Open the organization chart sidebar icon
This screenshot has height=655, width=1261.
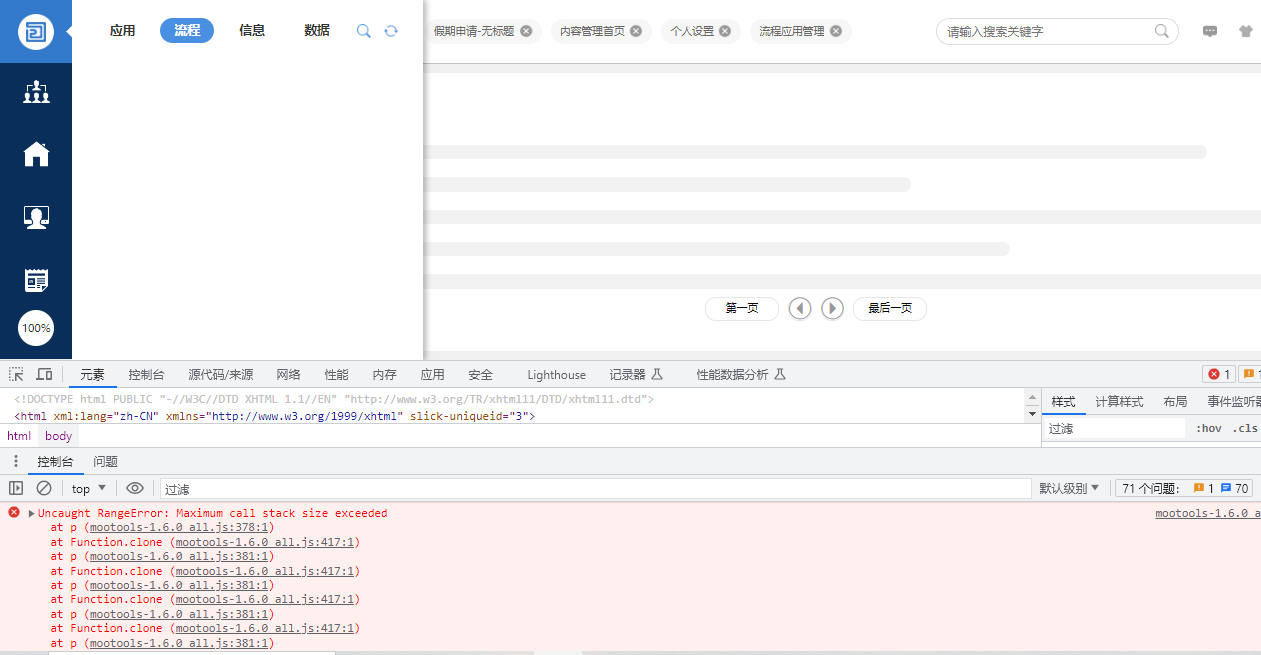click(x=36, y=93)
